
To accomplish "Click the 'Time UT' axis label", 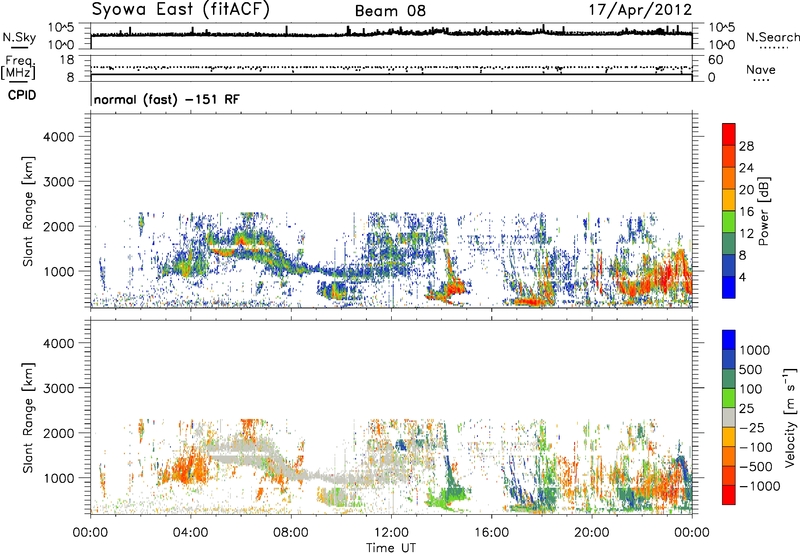I will pyautogui.click(x=391, y=548).
